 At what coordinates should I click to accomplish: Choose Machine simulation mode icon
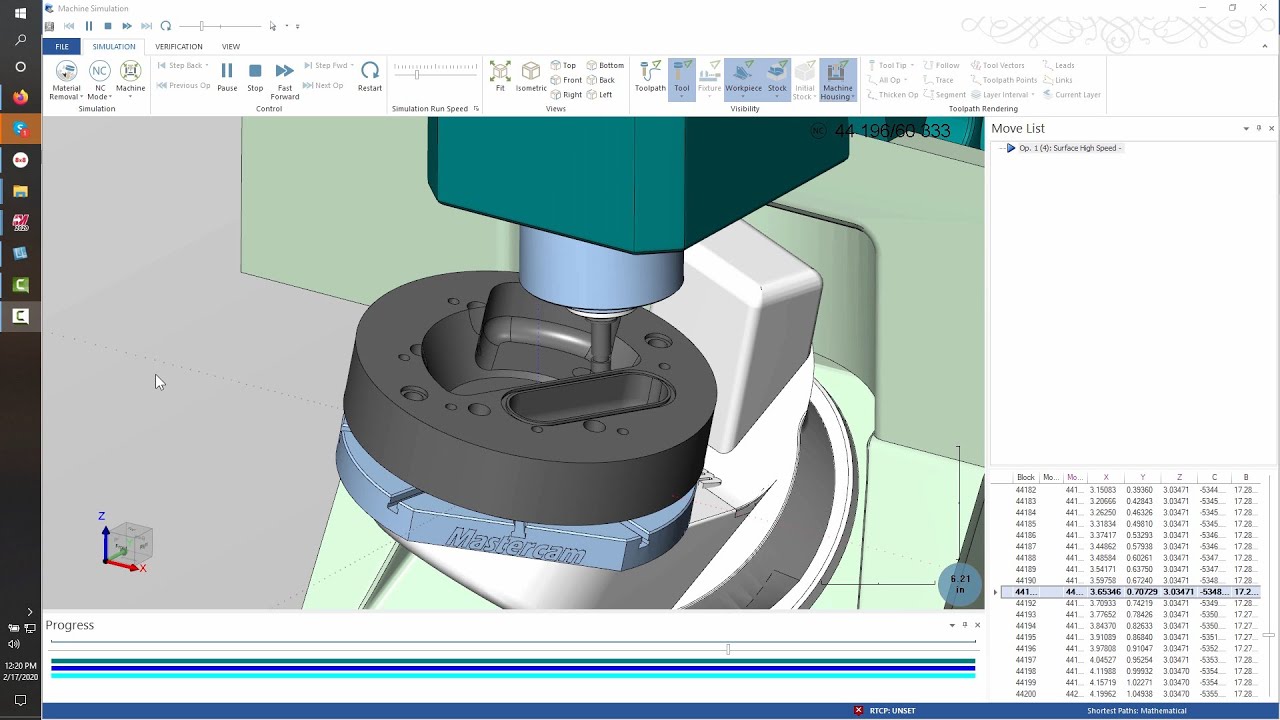[130, 78]
